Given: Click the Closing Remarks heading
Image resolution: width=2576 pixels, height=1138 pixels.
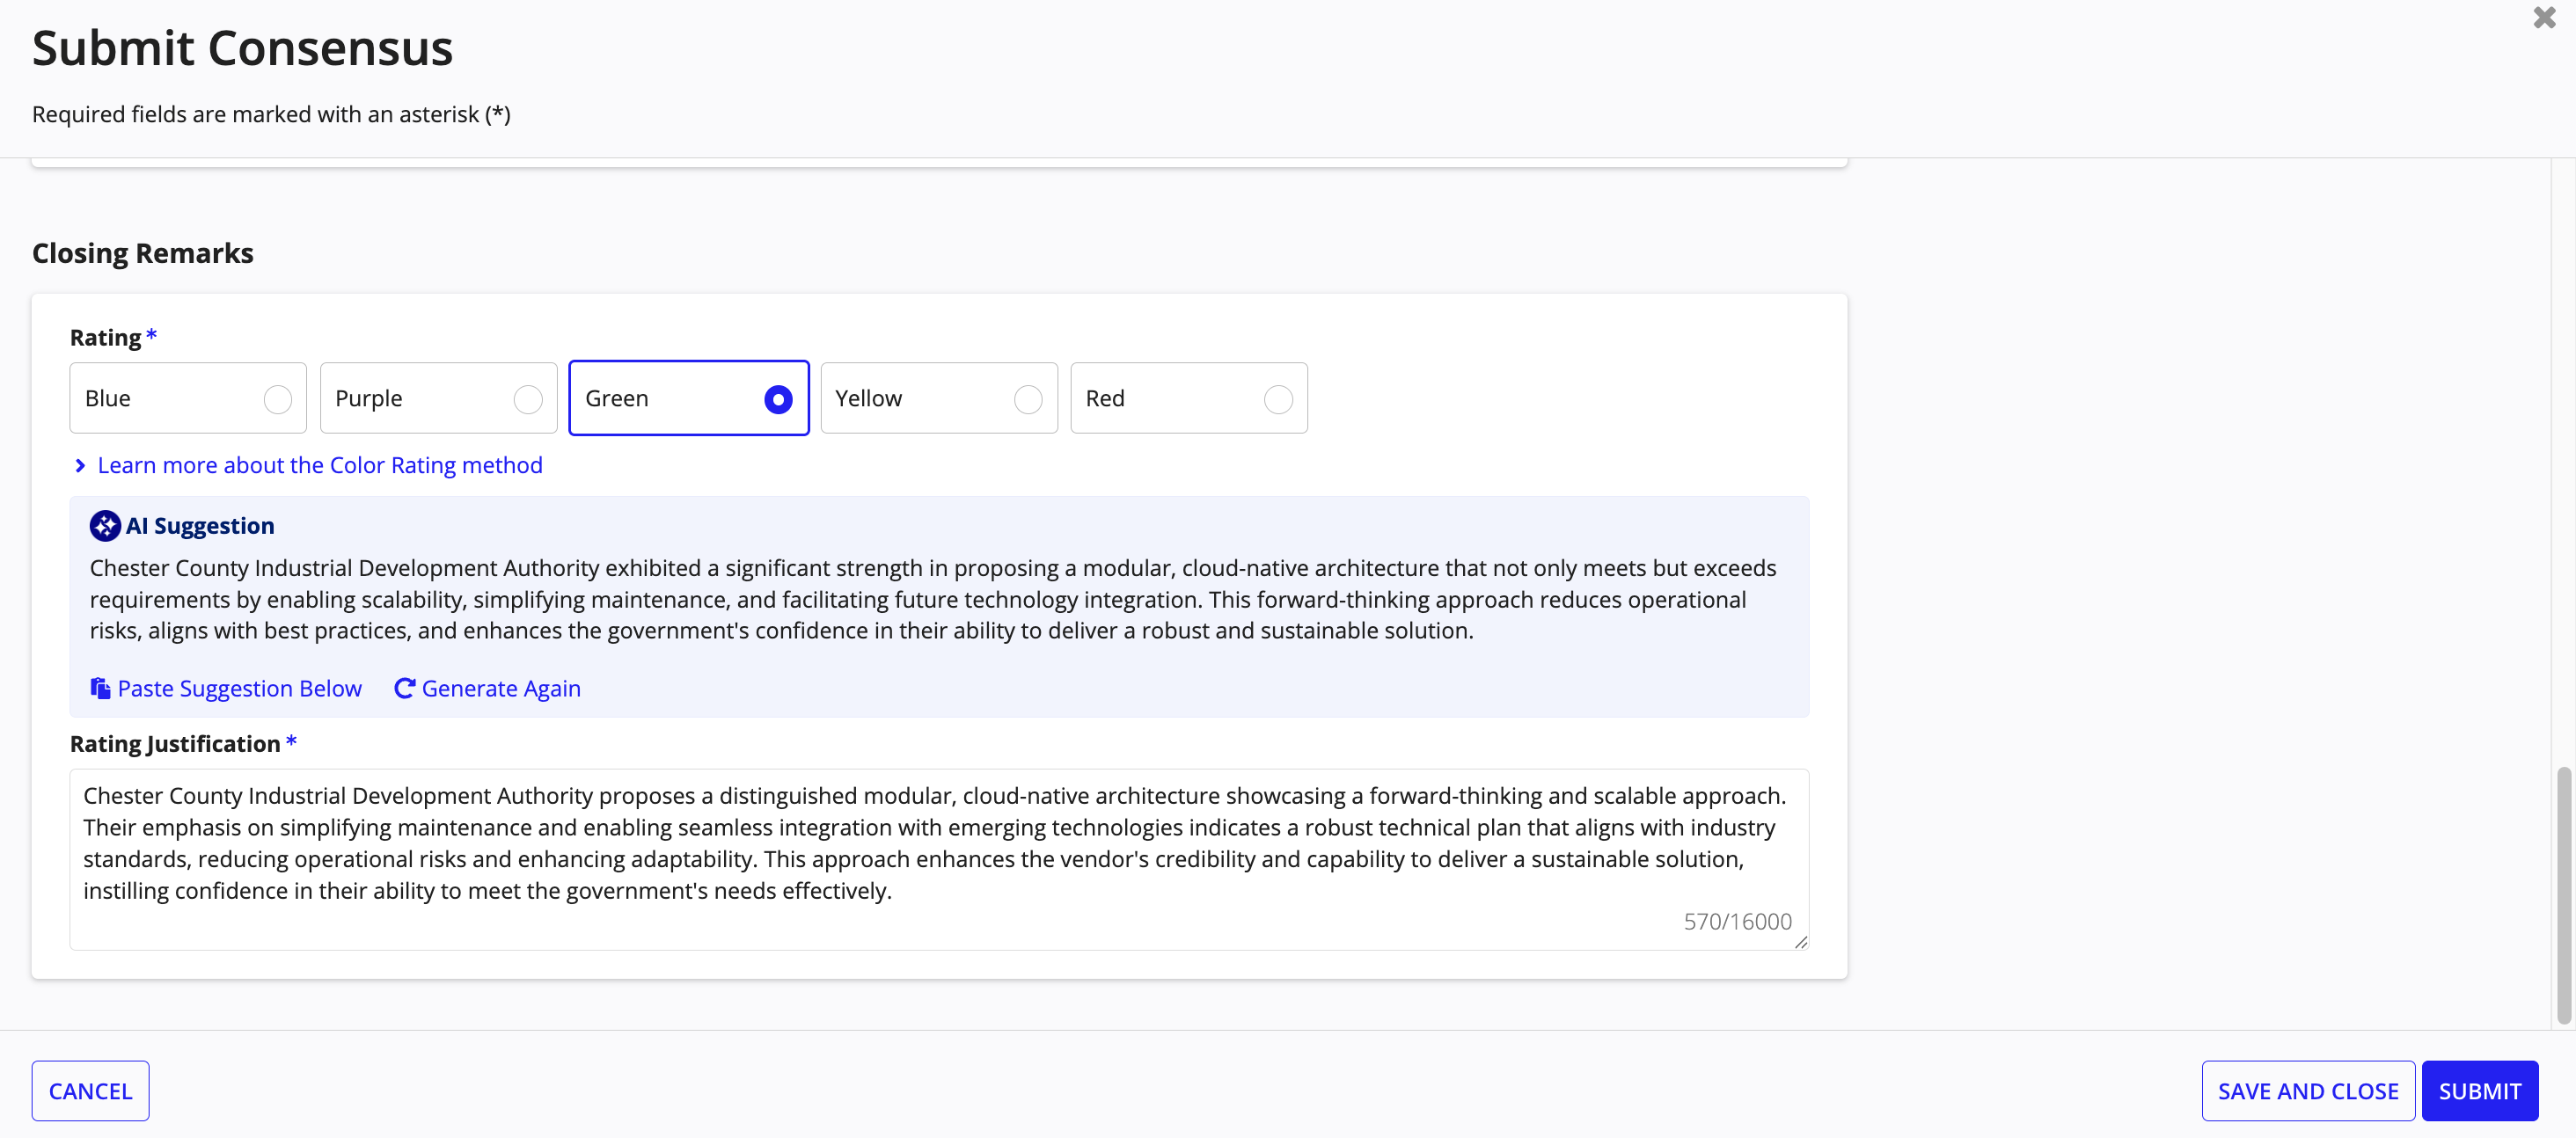Looking at the screenshot, I should click(143, 253).
